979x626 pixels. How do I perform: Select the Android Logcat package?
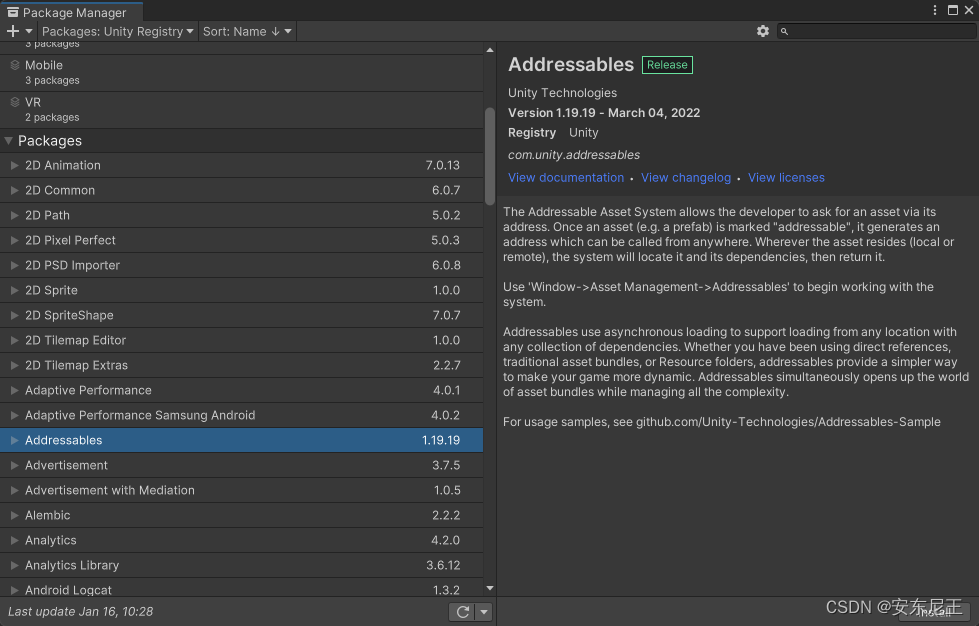point(242,588)
